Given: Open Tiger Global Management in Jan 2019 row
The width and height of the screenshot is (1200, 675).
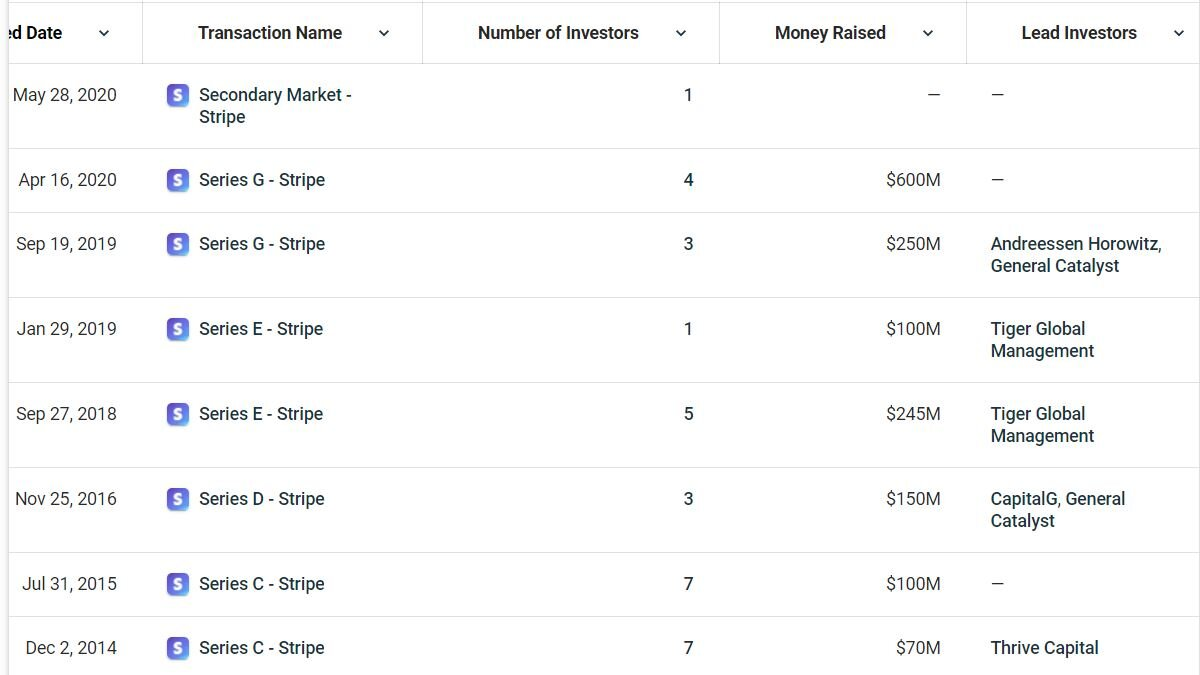Looking at the screenshot, I should (1042, 340).
